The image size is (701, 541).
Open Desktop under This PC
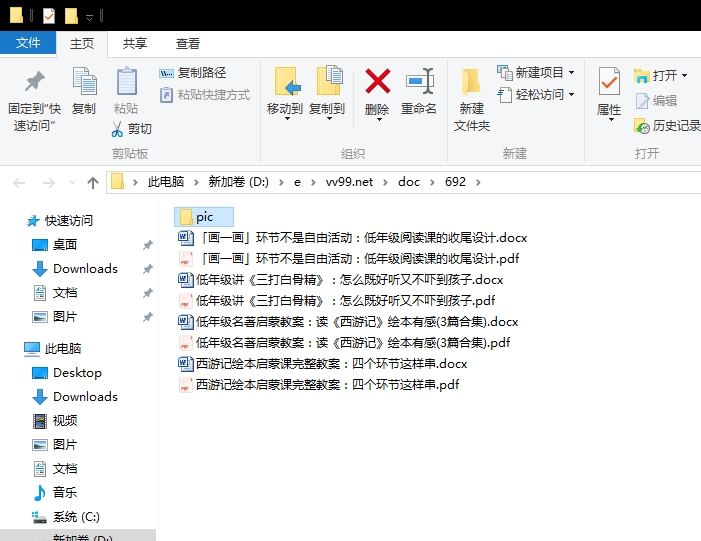67,373
